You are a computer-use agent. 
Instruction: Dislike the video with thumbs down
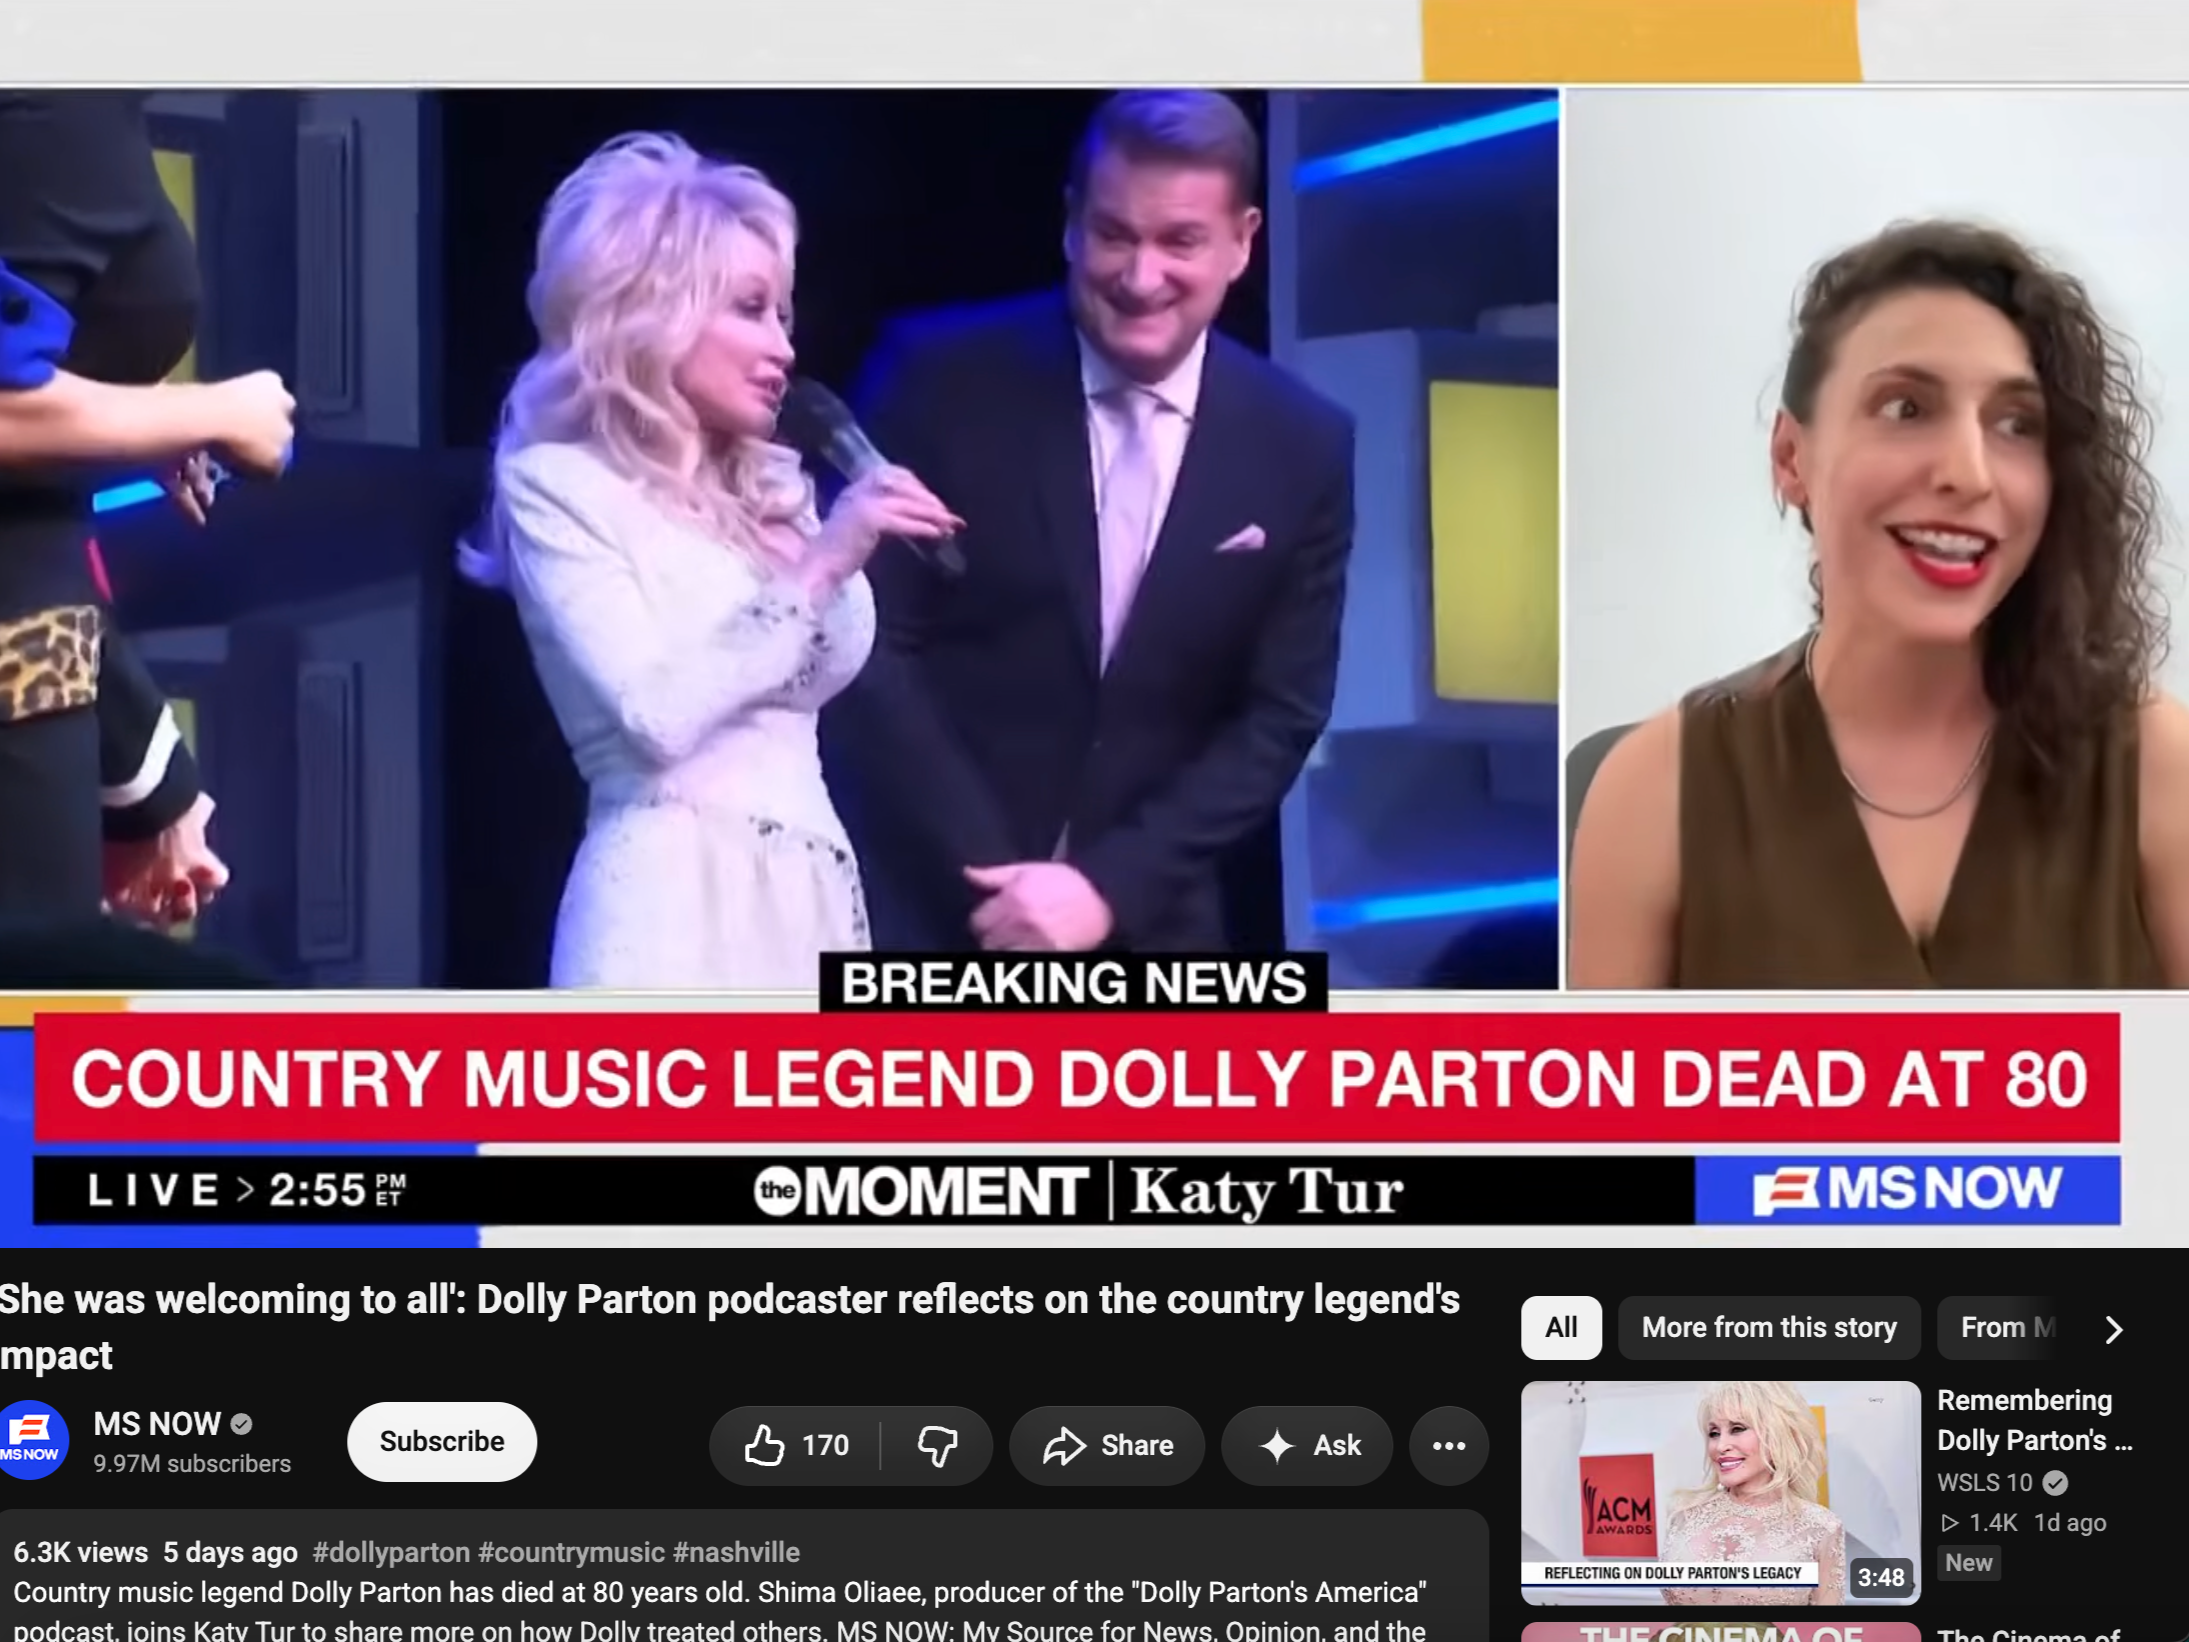click(x=937, y=1445)
